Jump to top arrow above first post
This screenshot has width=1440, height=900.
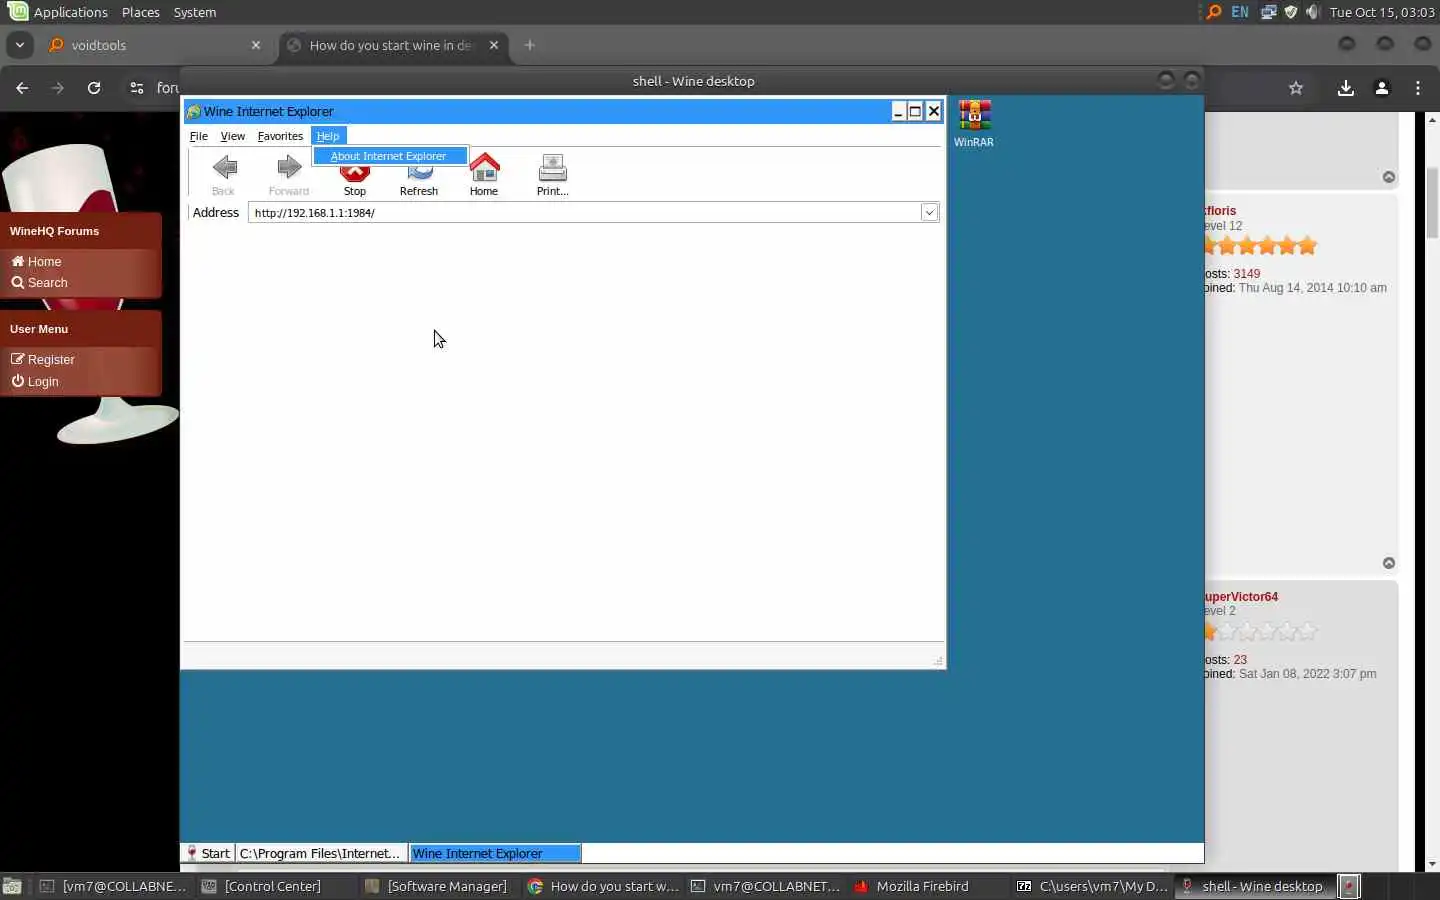click(x=1389, y=177)
